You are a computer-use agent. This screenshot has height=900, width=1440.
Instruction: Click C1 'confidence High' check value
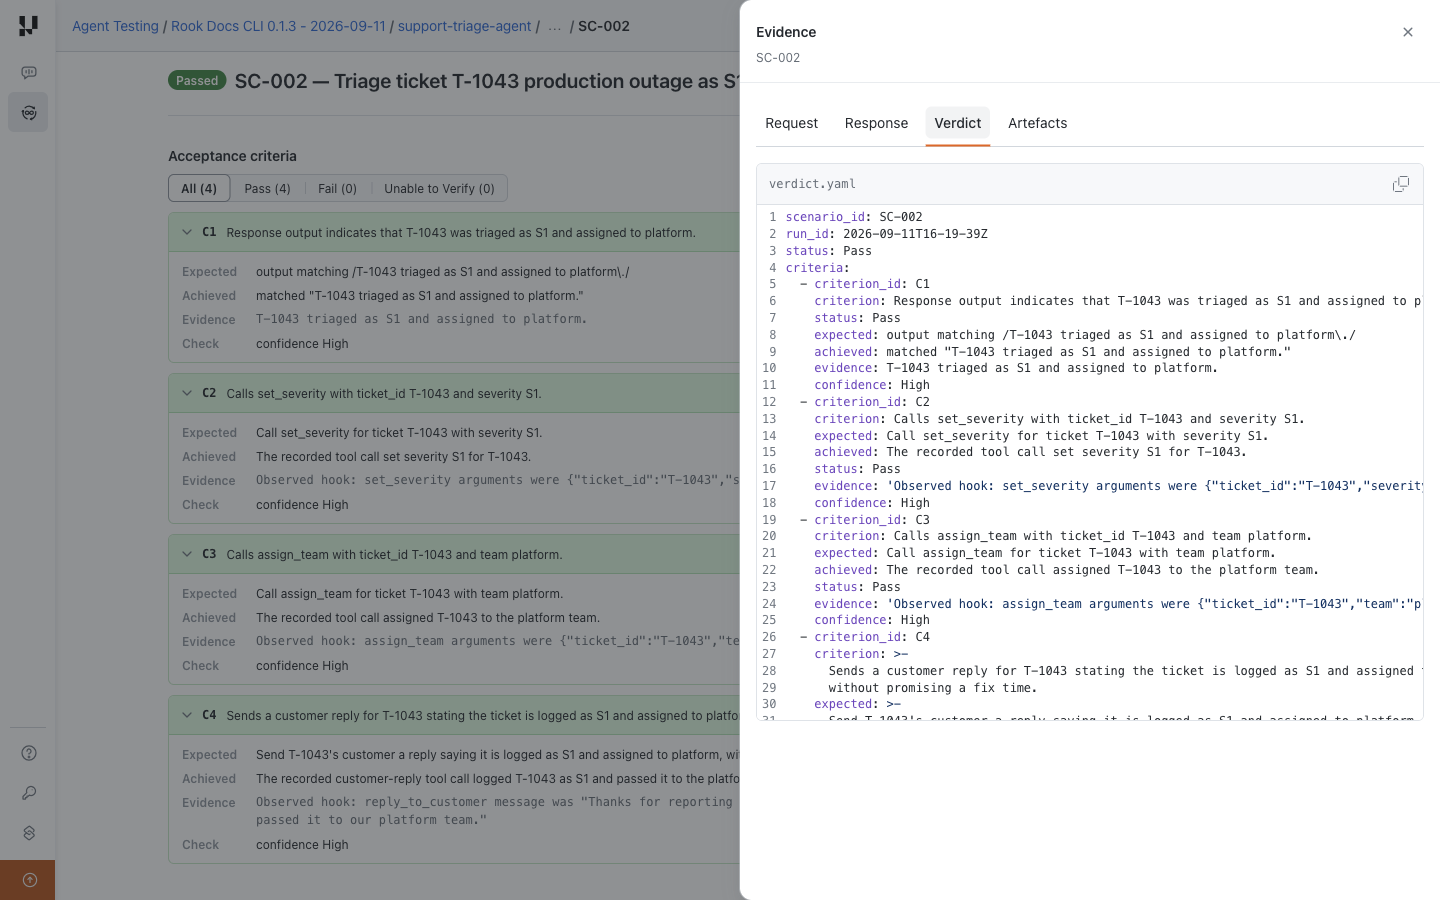pyautogui.click(x=302, y=344)
